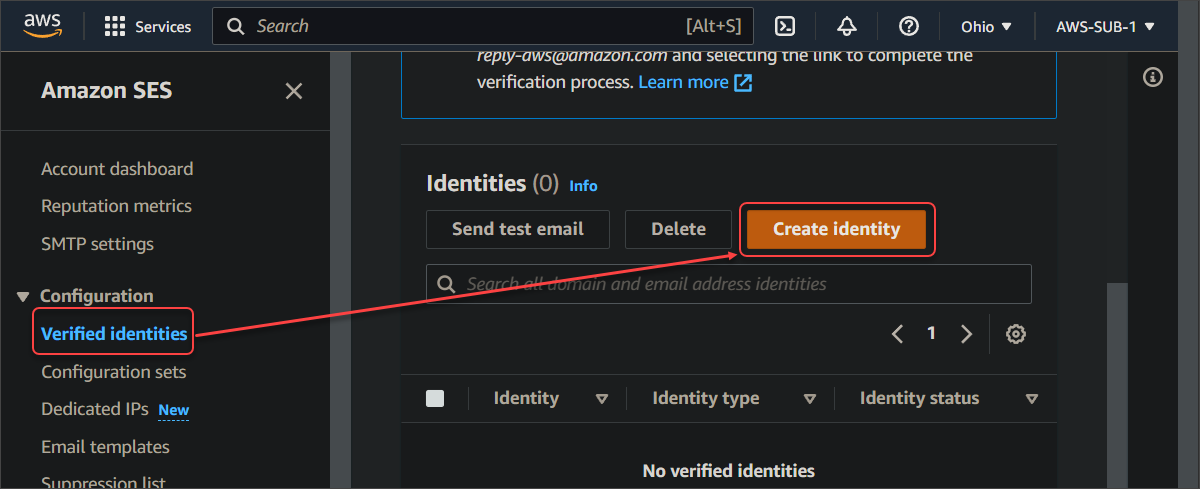Sort by the Identity status column arrow
The width and height of the screenshot is (1200, 489).
[1032, 399]
